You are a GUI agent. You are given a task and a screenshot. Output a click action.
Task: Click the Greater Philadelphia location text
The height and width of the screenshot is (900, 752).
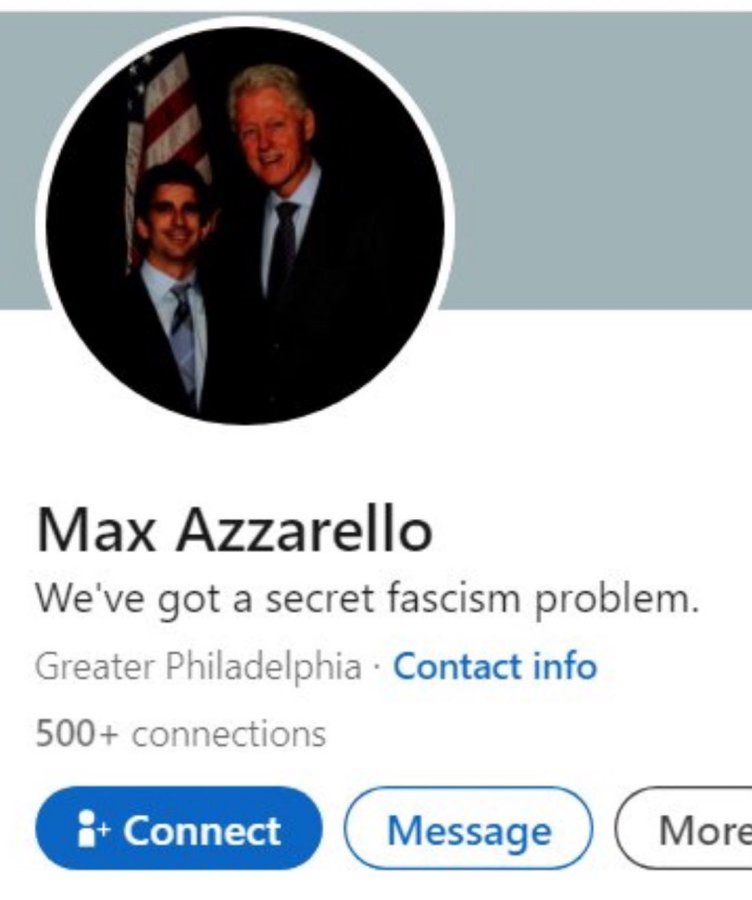[198, 668]
